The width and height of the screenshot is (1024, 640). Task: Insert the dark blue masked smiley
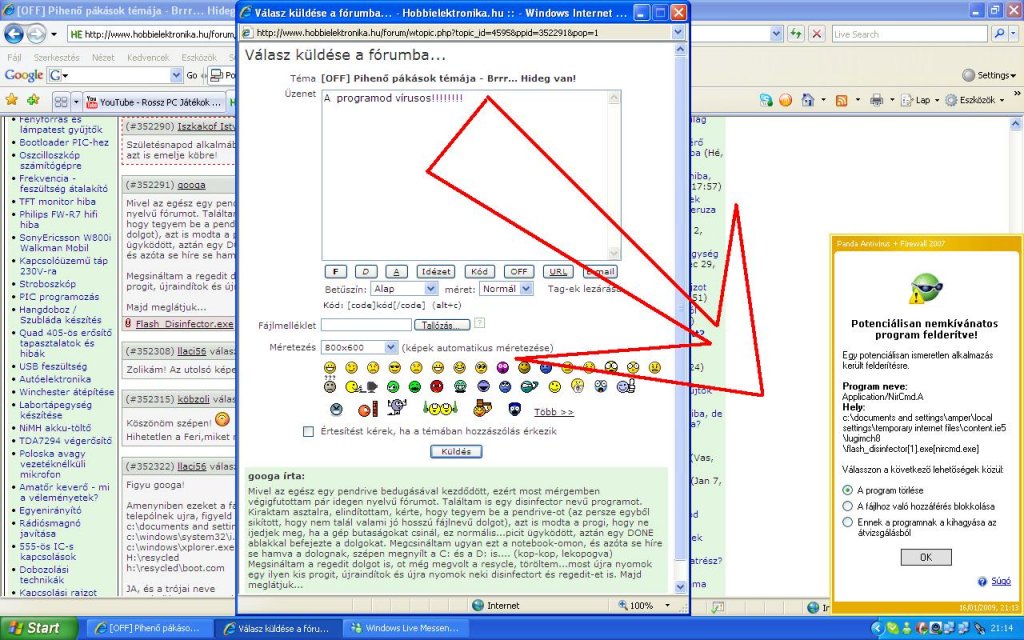pyautogui.click(x=515, y=409)
